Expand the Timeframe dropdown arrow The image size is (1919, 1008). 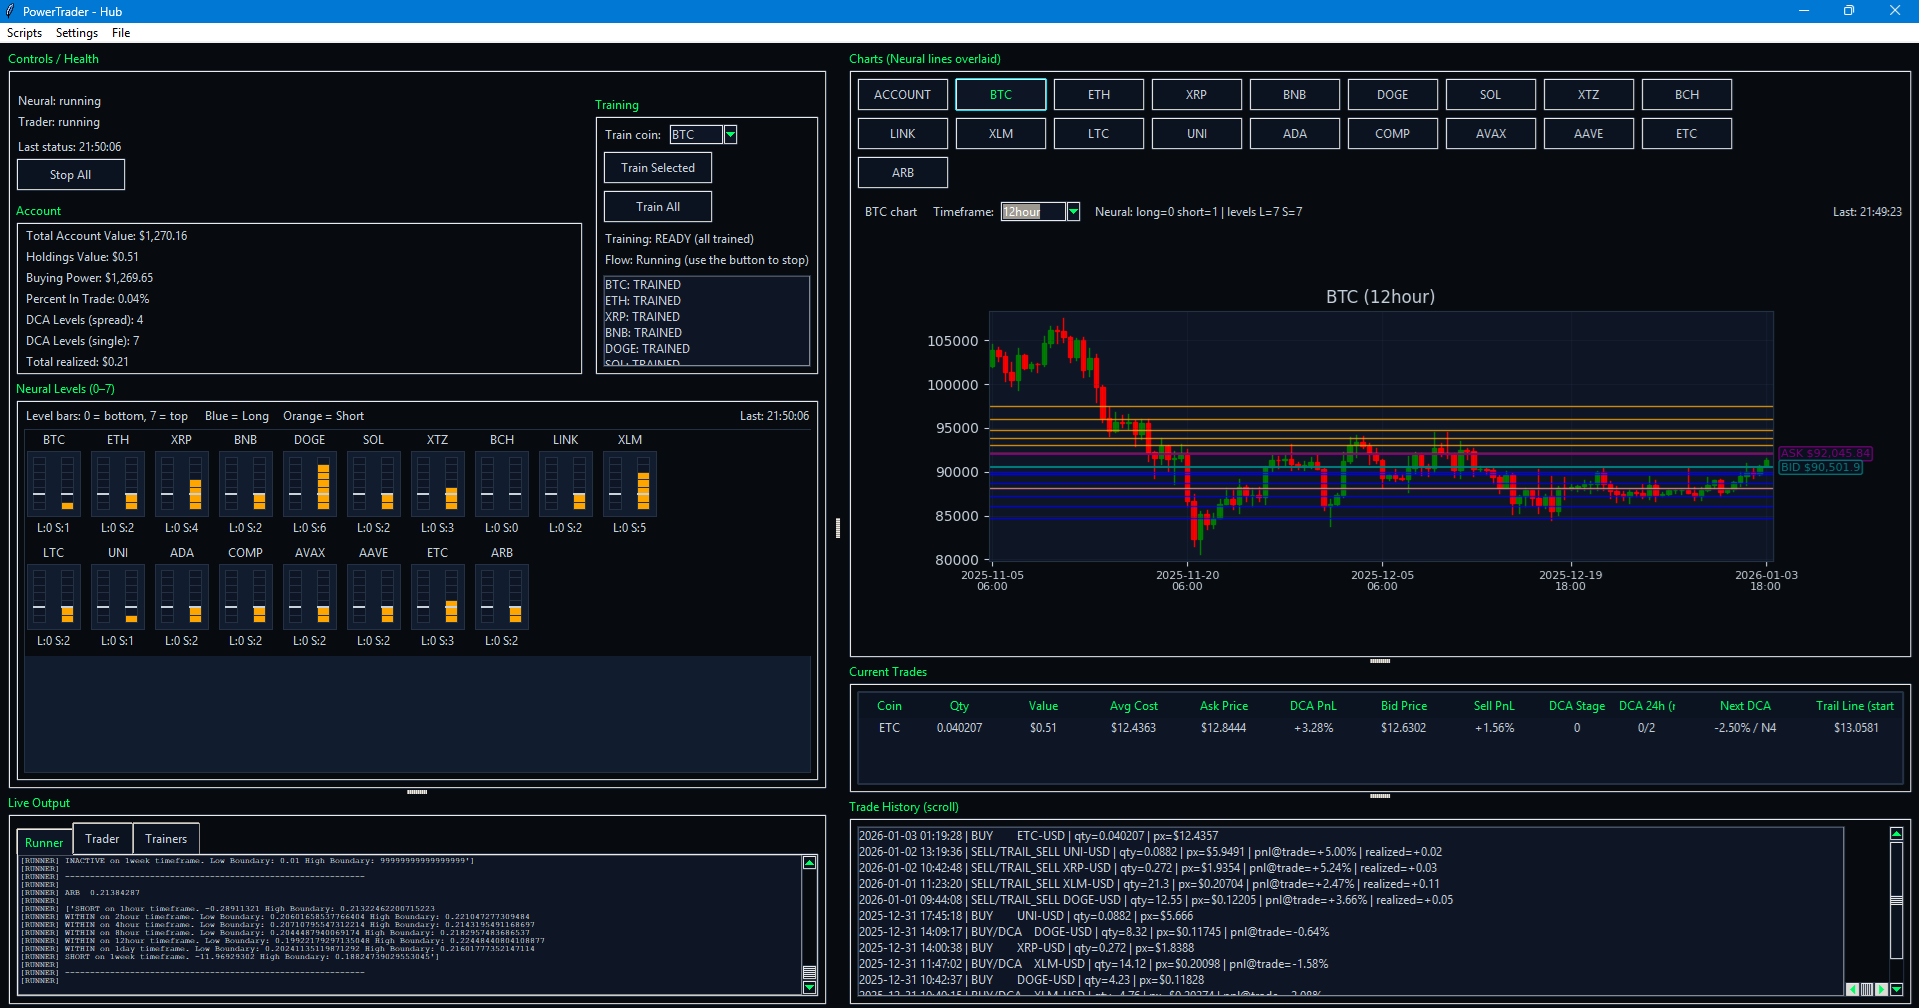1073,212
